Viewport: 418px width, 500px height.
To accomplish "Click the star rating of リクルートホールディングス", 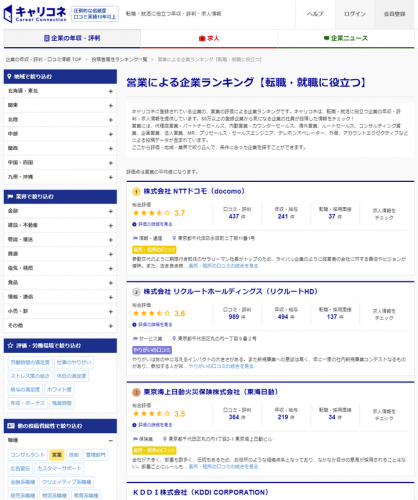I will coord(152,313).
